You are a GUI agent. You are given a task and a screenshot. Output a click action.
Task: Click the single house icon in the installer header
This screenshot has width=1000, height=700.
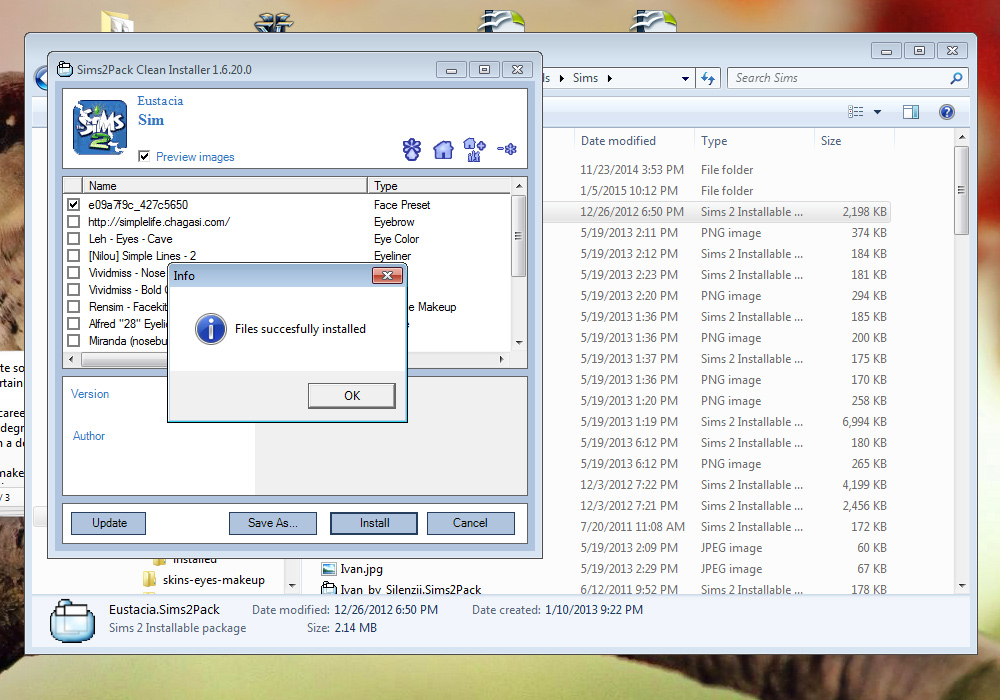443,150
